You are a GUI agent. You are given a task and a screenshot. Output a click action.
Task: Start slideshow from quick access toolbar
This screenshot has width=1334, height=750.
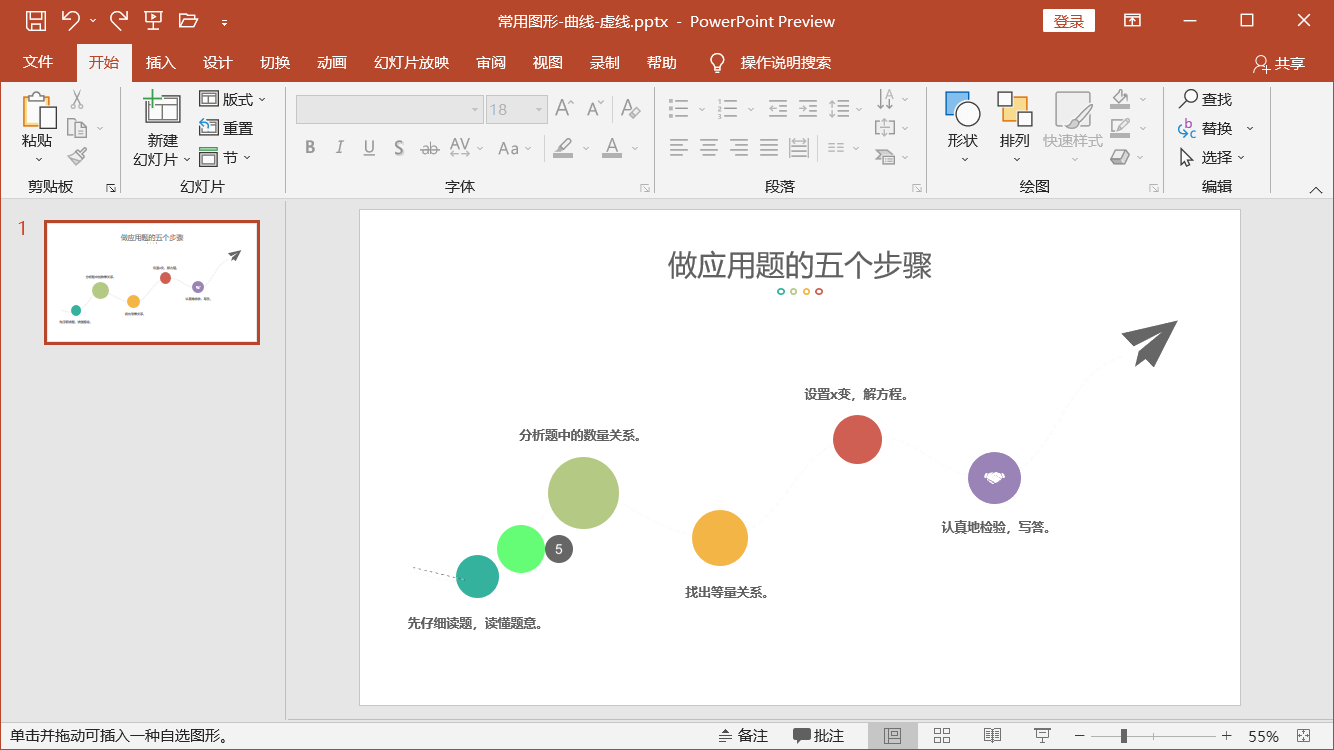pos(153,20)
